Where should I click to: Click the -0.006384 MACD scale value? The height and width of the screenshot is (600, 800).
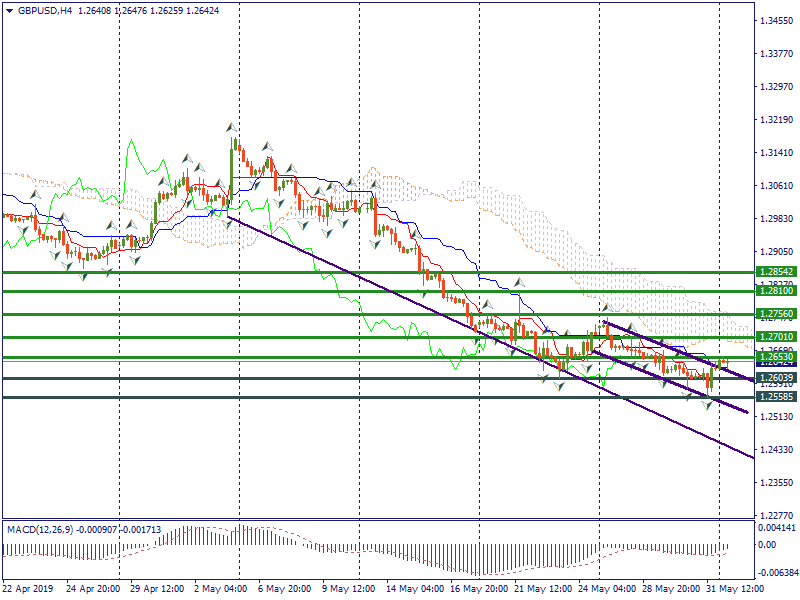pyautogui.click(x=776, y=573)
